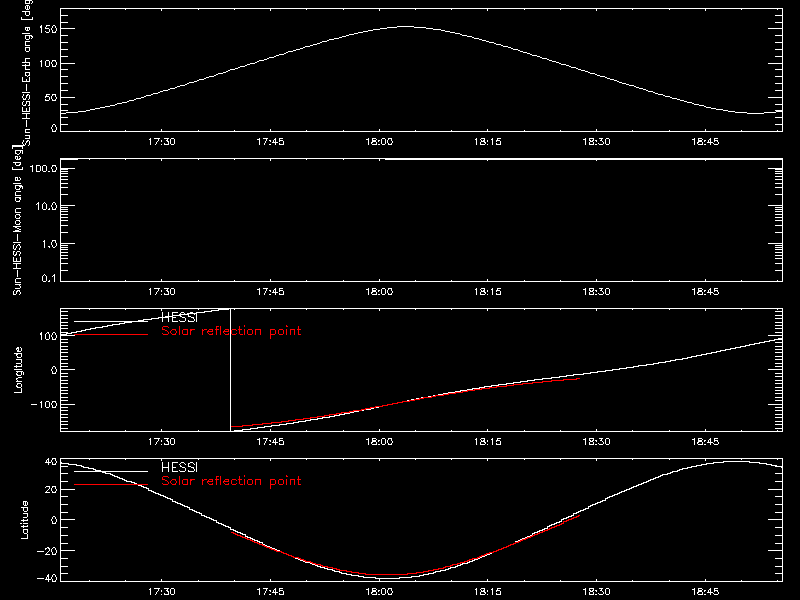Click the white HESSI legend line in Latitude plot
This screenshot has height=600, width=800.
click(x=111, y=471)
